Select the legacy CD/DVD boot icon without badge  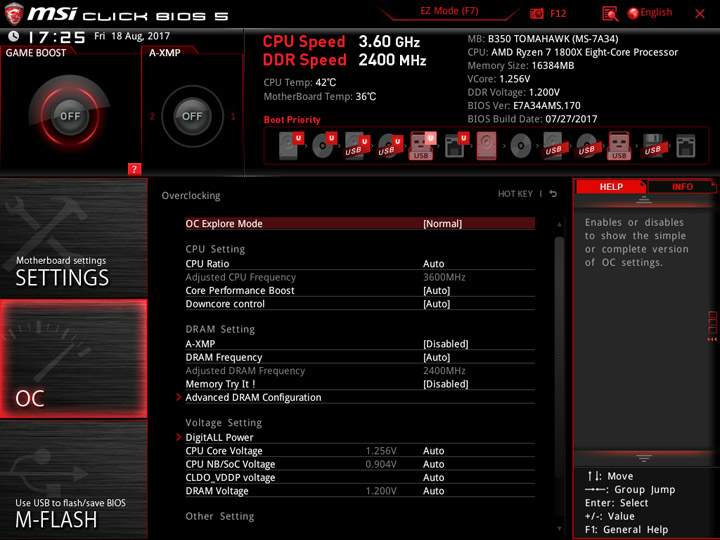[521, 146]
